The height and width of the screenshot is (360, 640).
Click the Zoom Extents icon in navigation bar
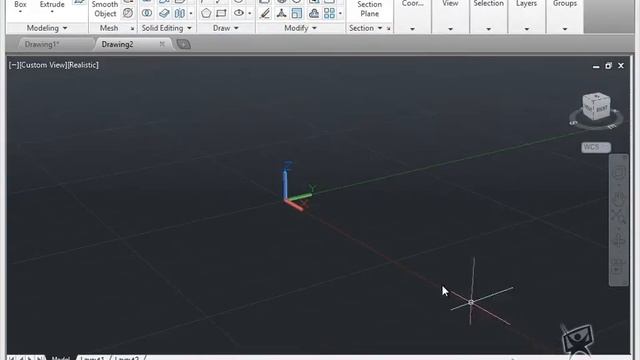click(x=618, y=216)
